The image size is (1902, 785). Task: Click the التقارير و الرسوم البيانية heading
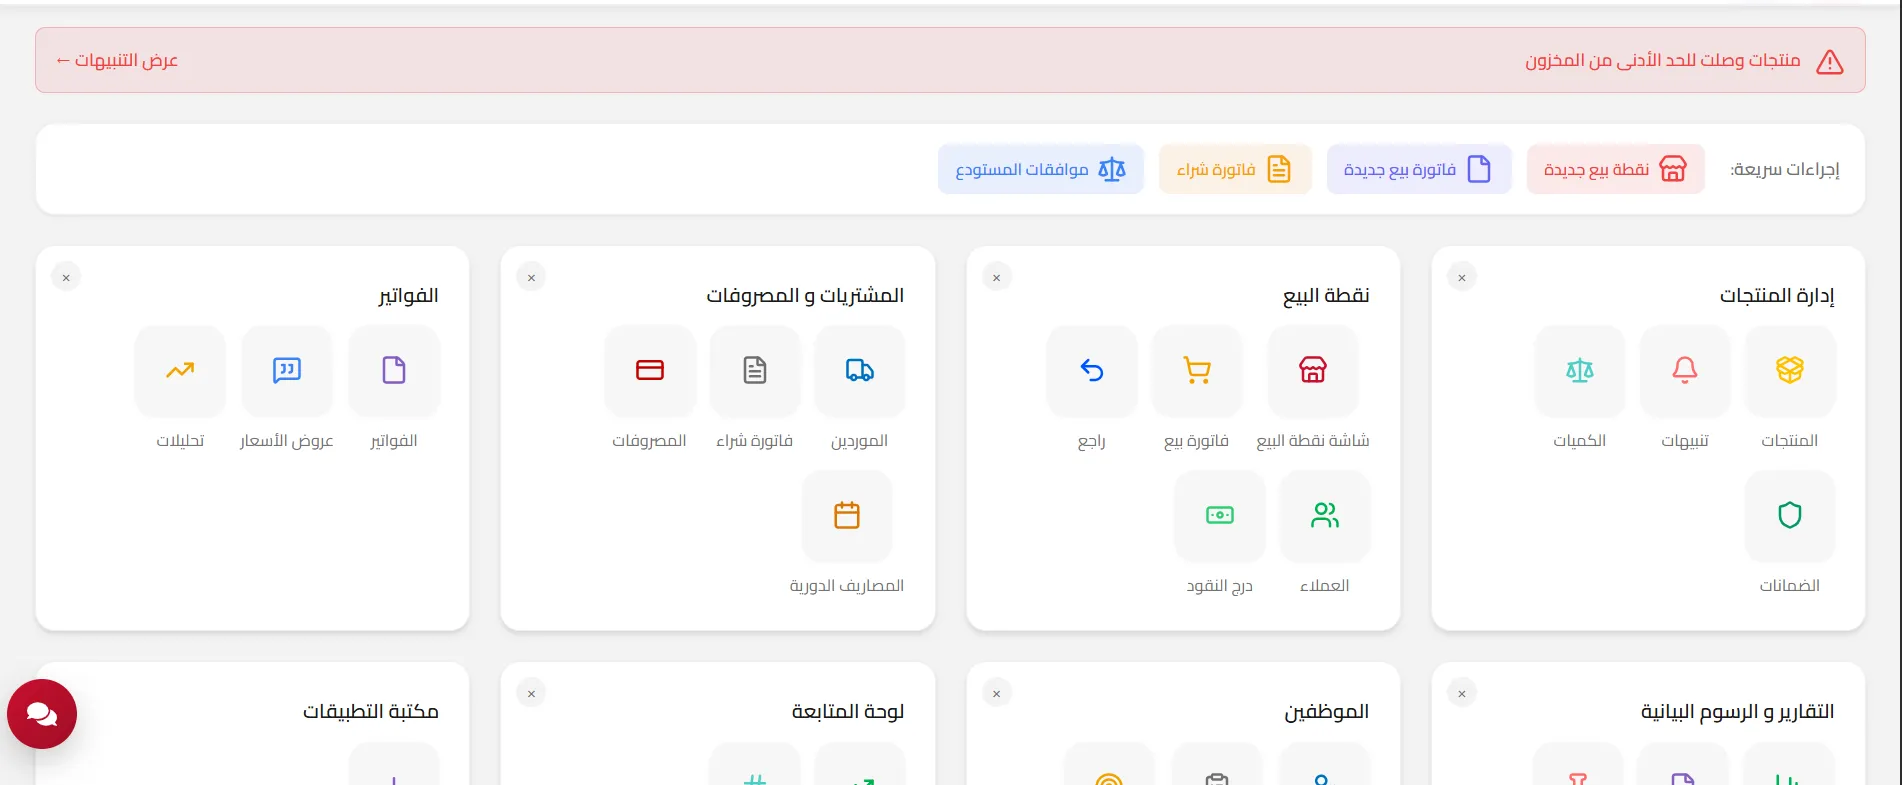point(1737,712)
